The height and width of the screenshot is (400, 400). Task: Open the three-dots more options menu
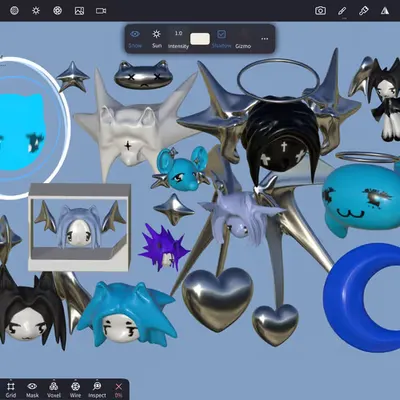pyautogui.click(x=265, y=39)
